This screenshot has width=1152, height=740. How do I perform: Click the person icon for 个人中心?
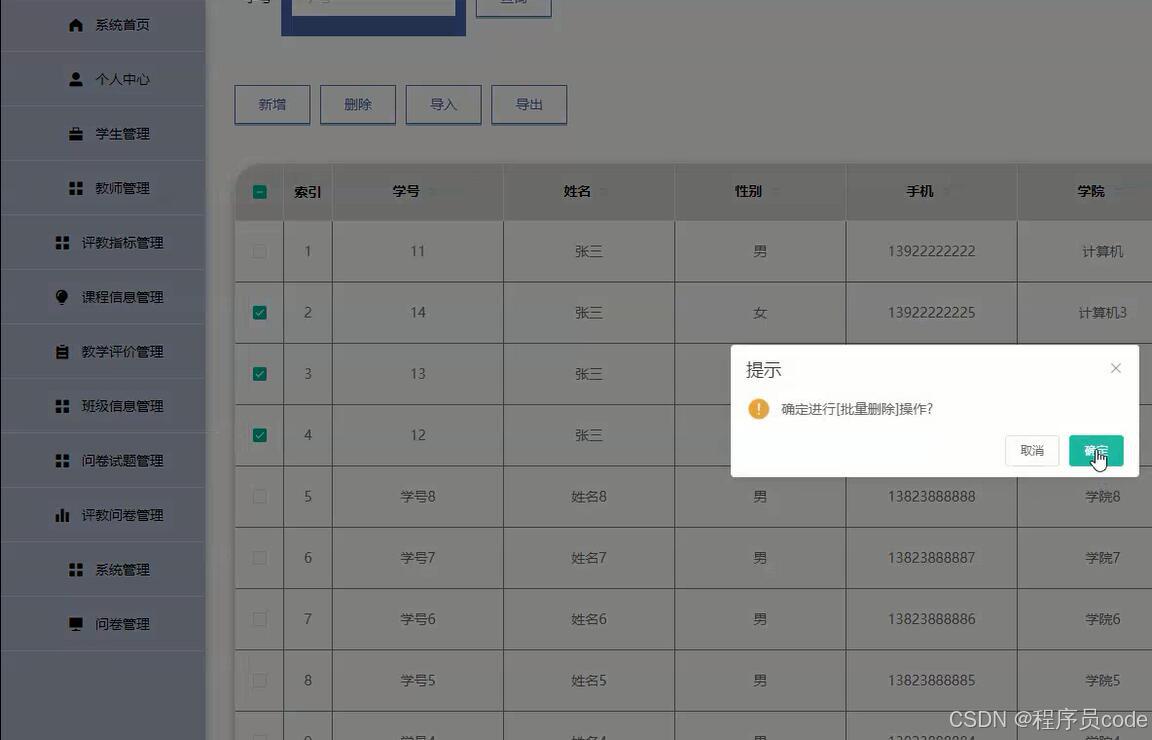pyautogui.click(x=76, y=79)
